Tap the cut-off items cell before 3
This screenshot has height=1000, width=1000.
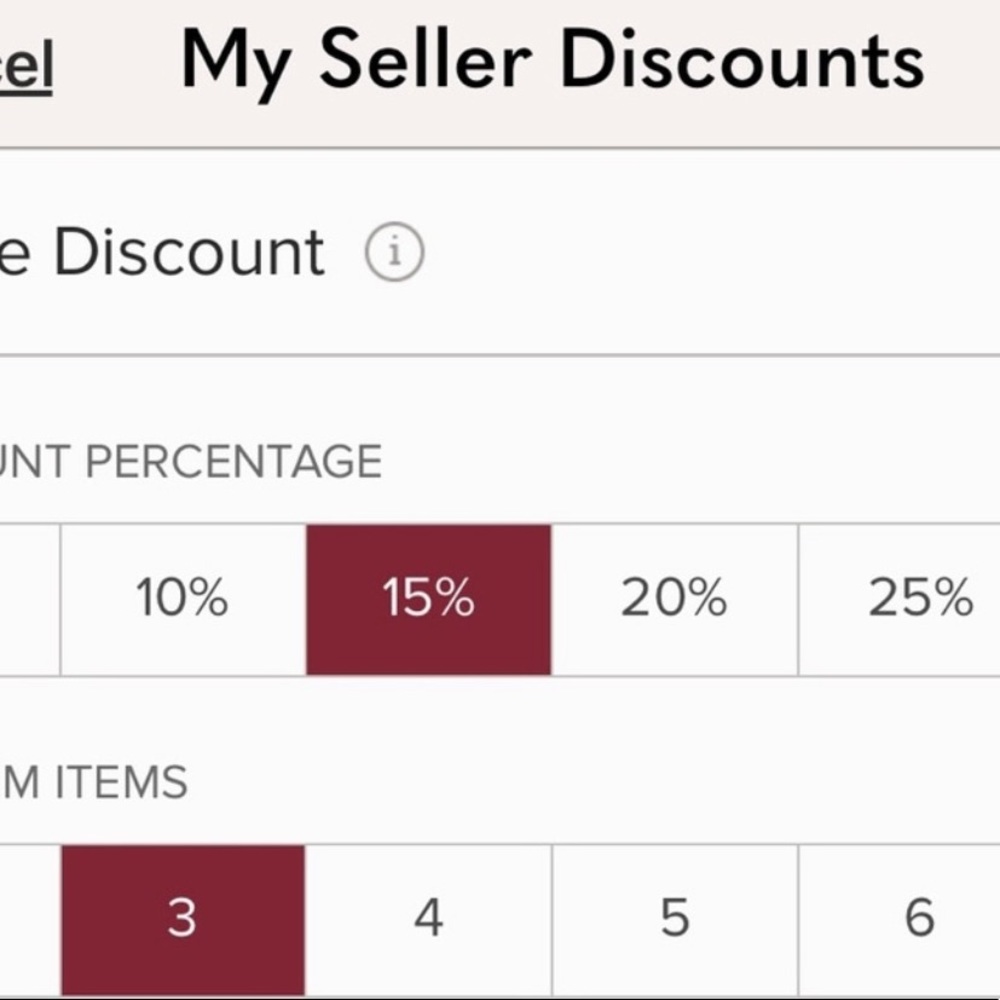pos(28,917)
